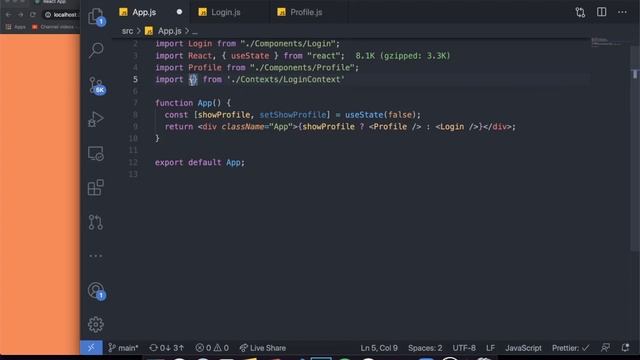The image size is (640, 360).
Task: Click the remote window indicator in status bar
Action: [91, 348]
